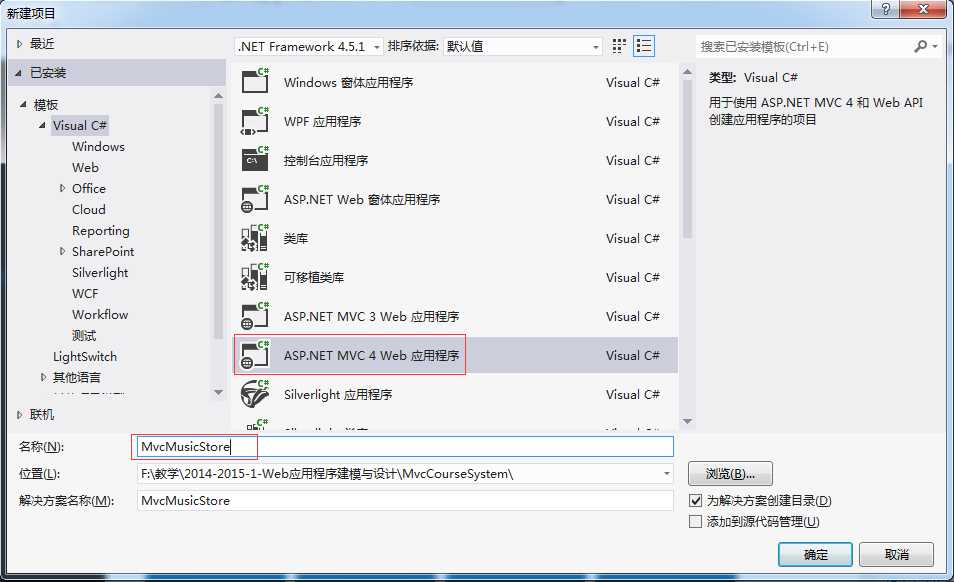Click the search magnifier icon
The height and width of the screenshot is (582, 954).
[x=921, y=46]
